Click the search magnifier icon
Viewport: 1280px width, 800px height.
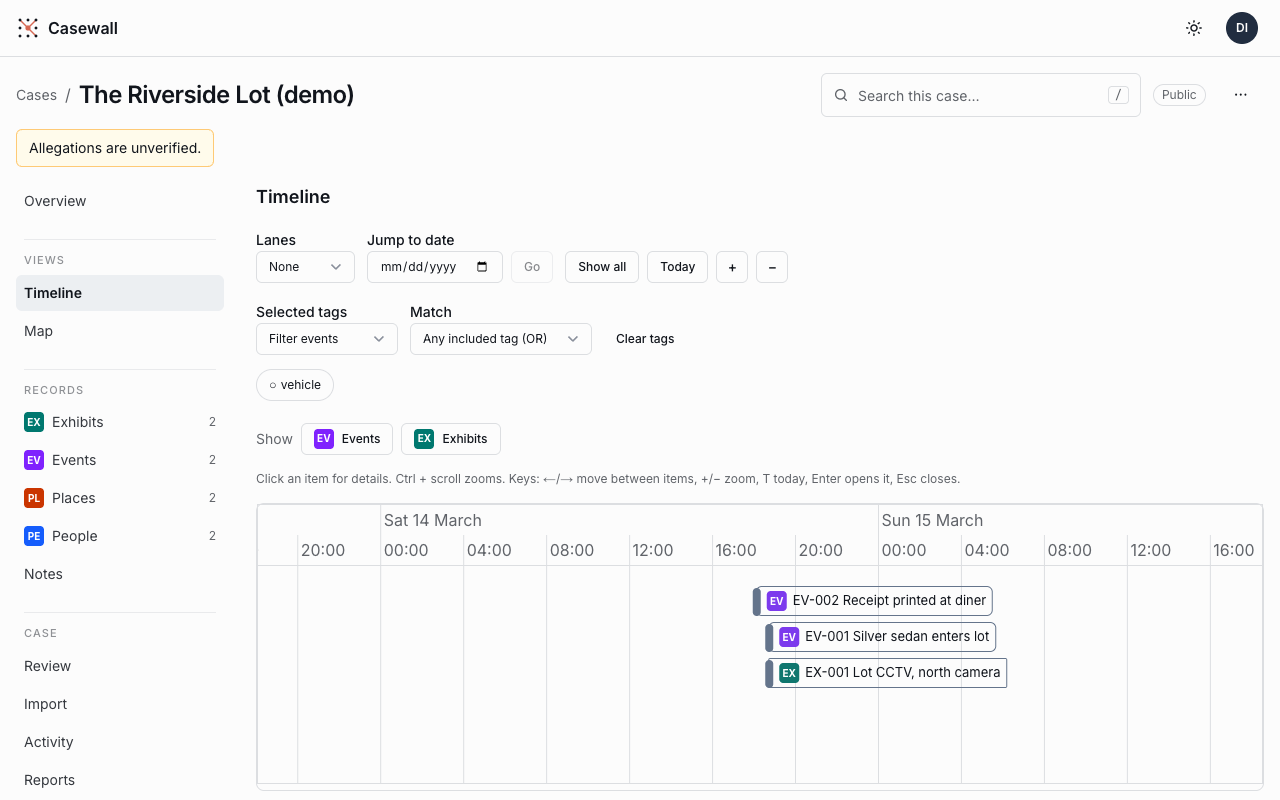pos(841,96)
